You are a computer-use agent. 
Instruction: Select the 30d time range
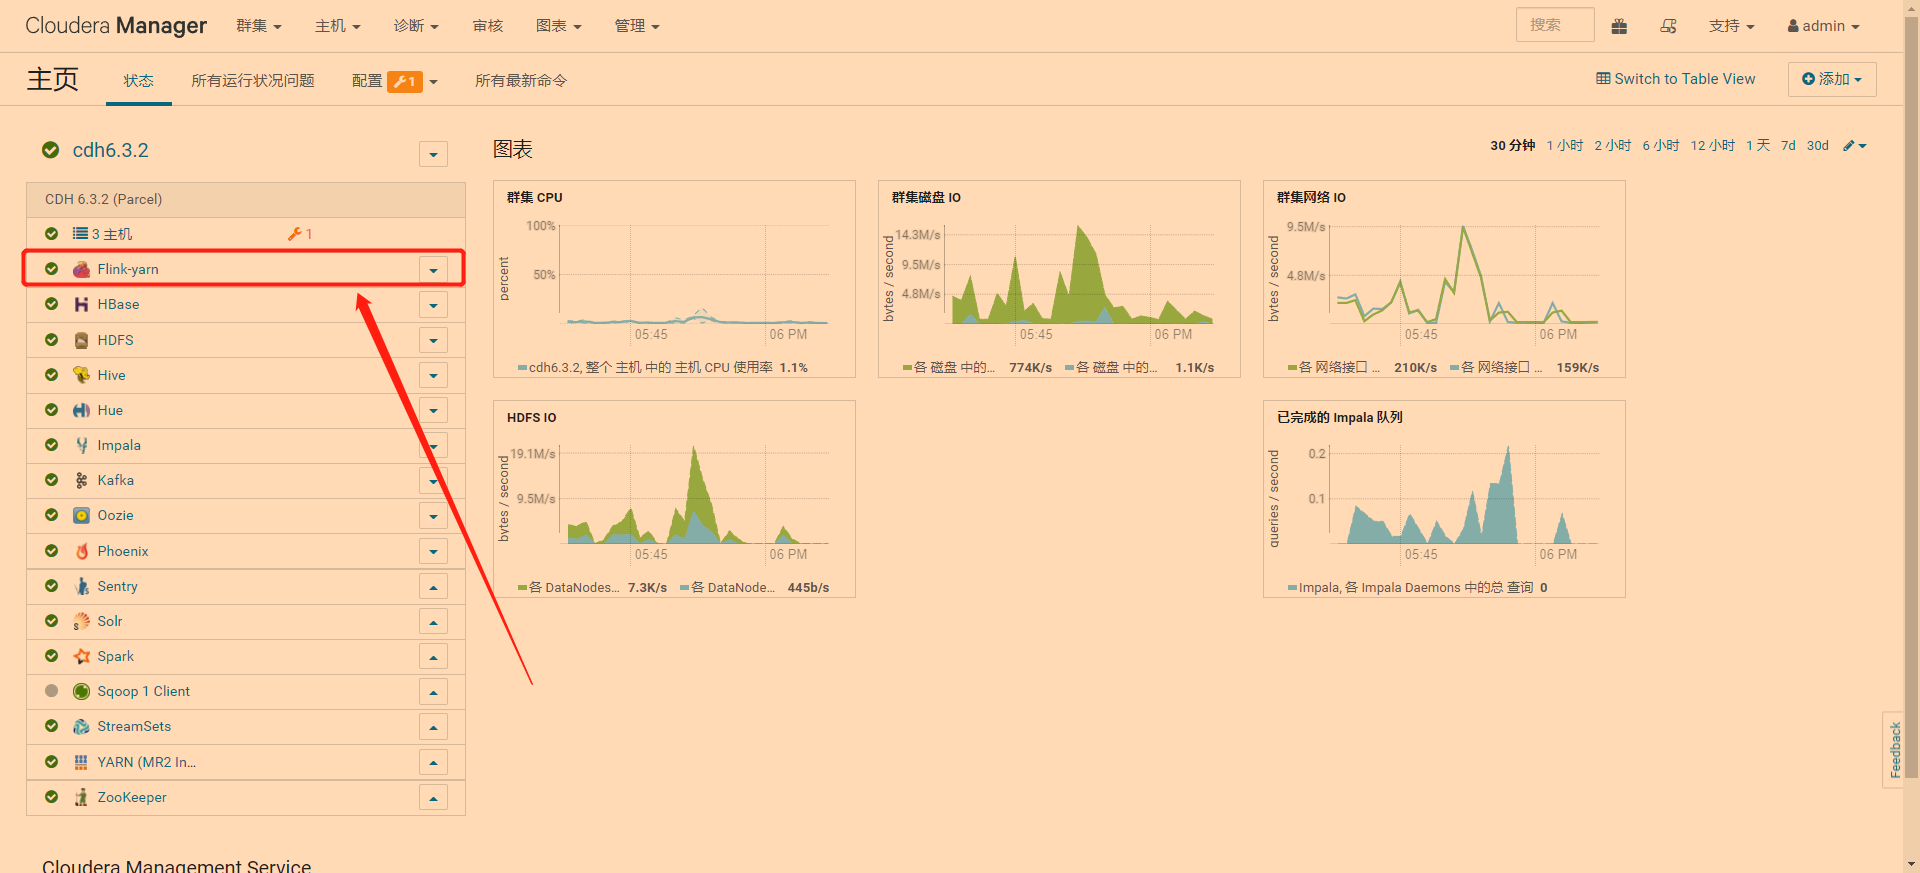point(1818,146)
